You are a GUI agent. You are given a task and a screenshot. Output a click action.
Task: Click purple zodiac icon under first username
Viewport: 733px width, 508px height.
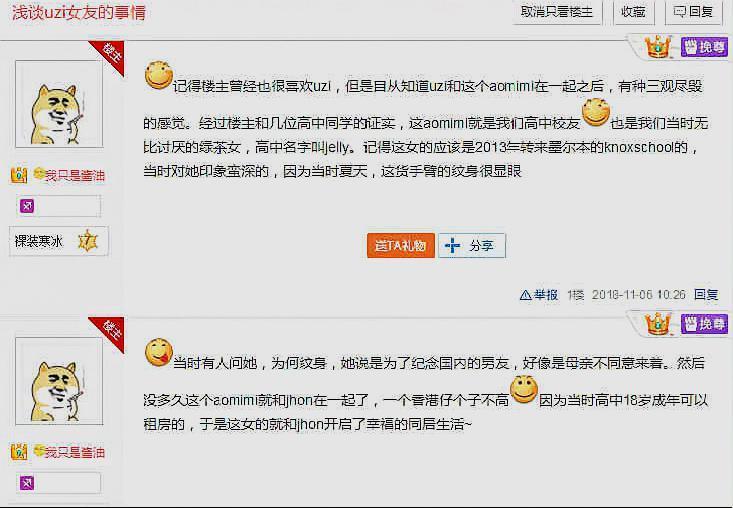[27, 206]
